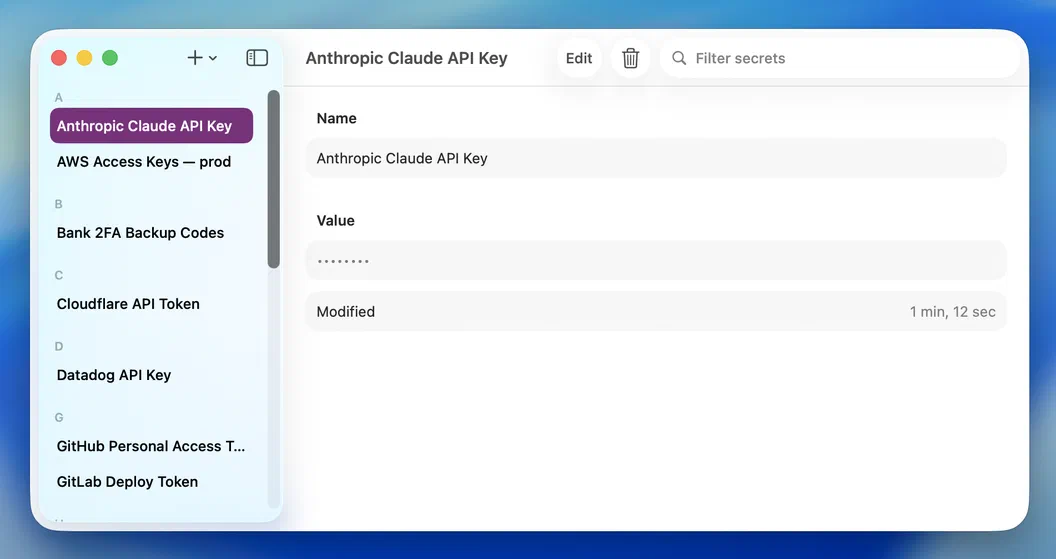Image resolution: width=1056 pixels, height=559 pixels.
Task: Click the plus icon to add a secret
Action: 195,58
